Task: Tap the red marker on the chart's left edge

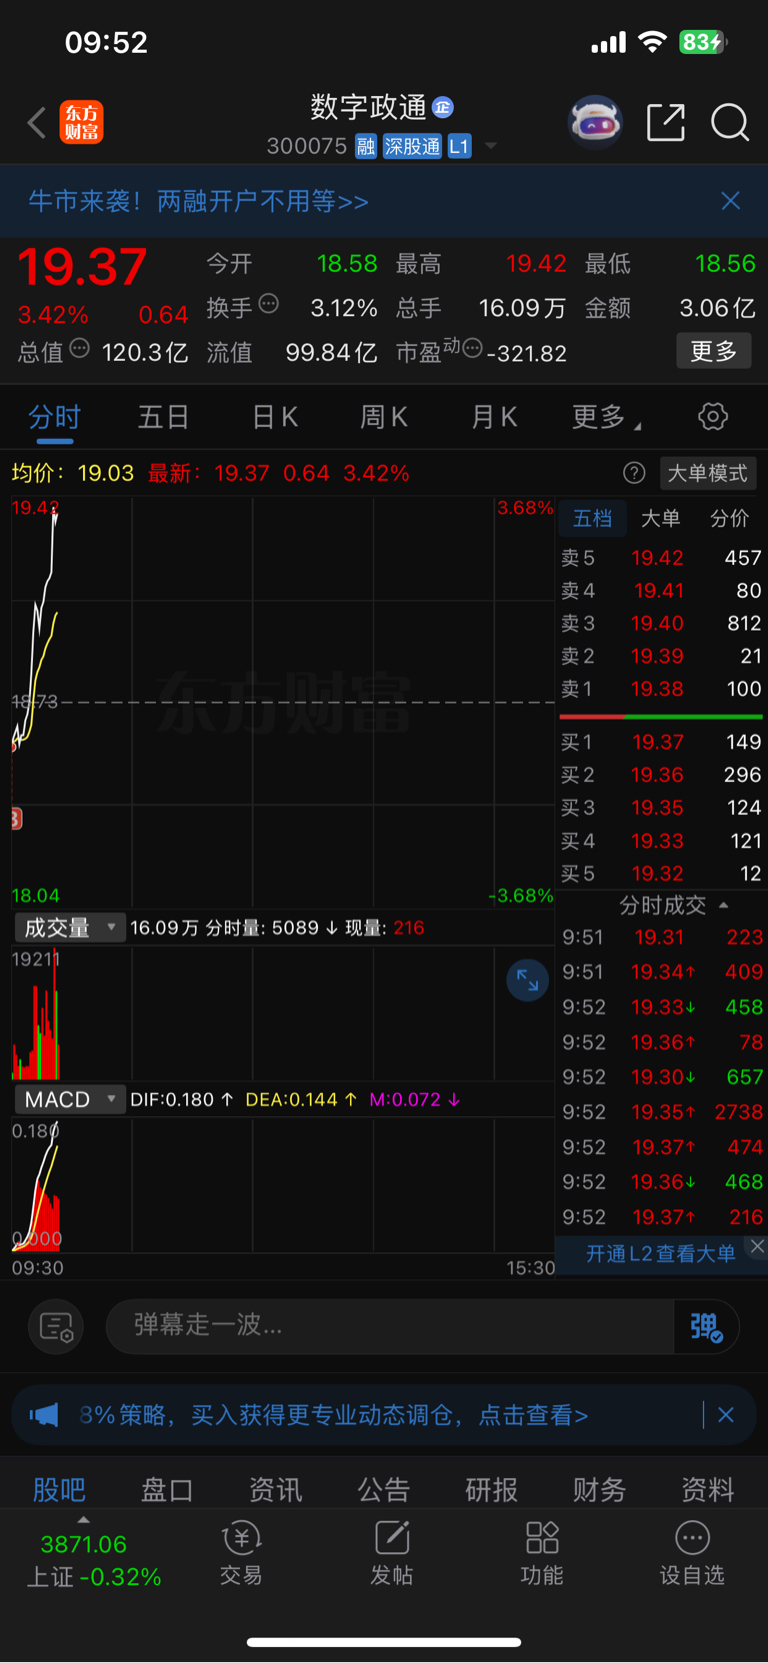Action: tap(16, 819)
